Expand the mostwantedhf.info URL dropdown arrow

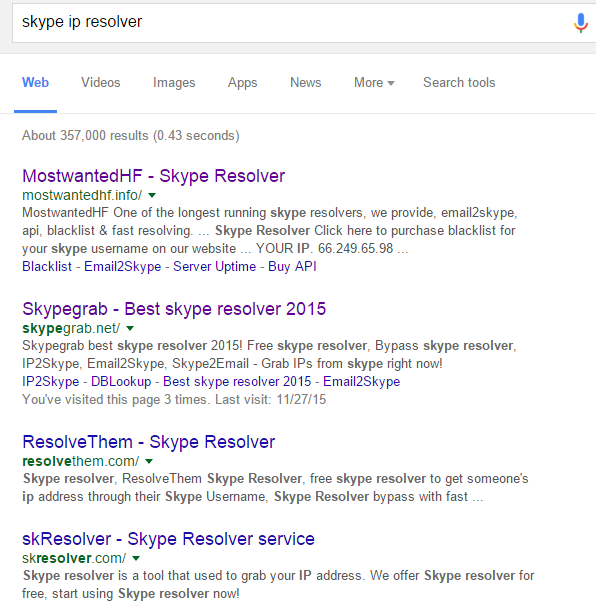pyautogui.click(x=152, y=195)
